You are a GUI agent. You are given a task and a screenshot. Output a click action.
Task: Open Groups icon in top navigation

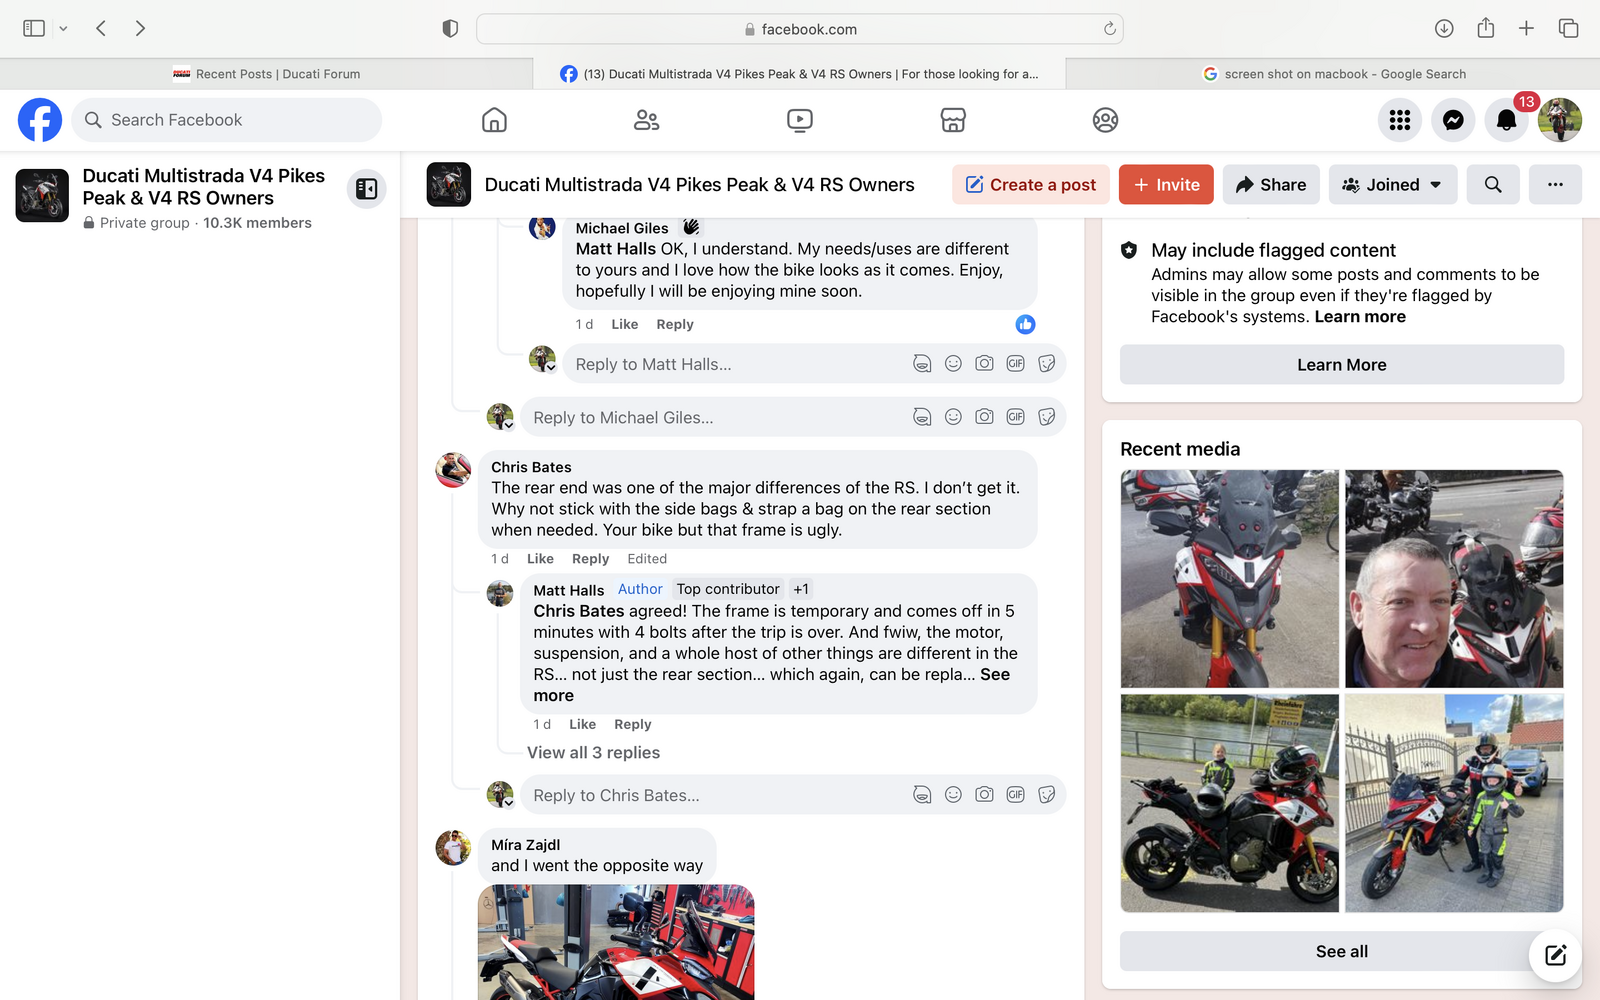point(1105,120)
